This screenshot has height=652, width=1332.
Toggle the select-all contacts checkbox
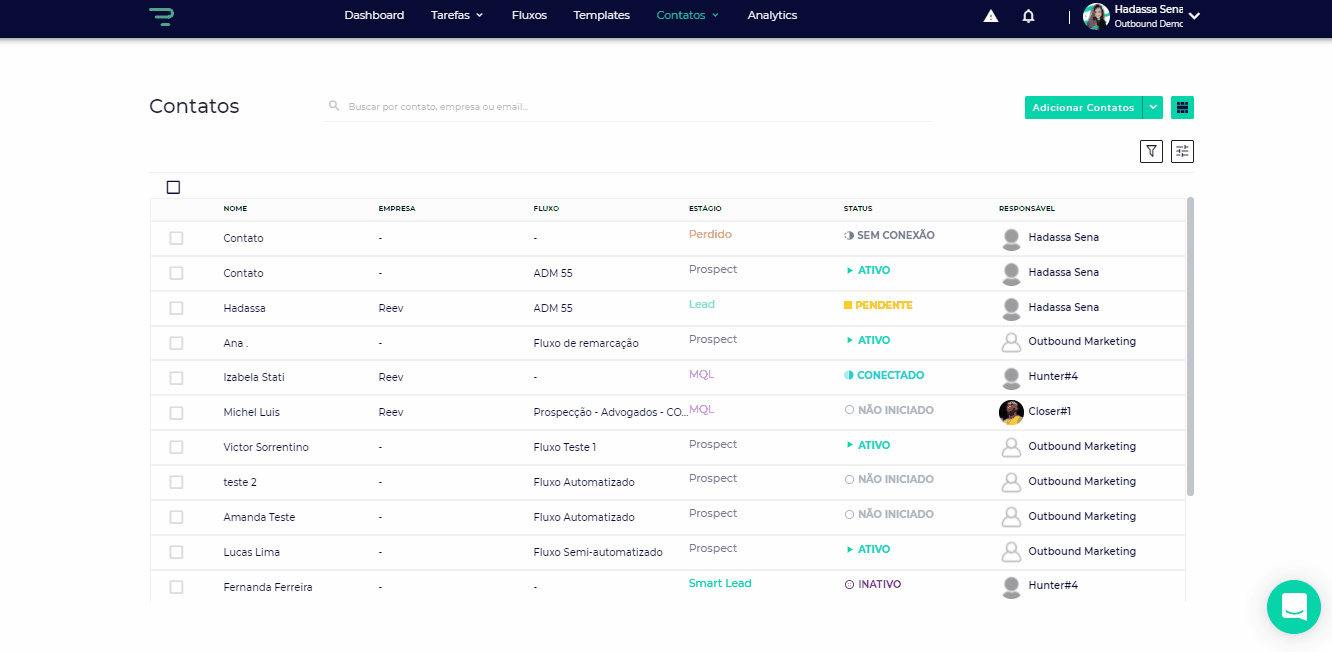tap(174, 187)
